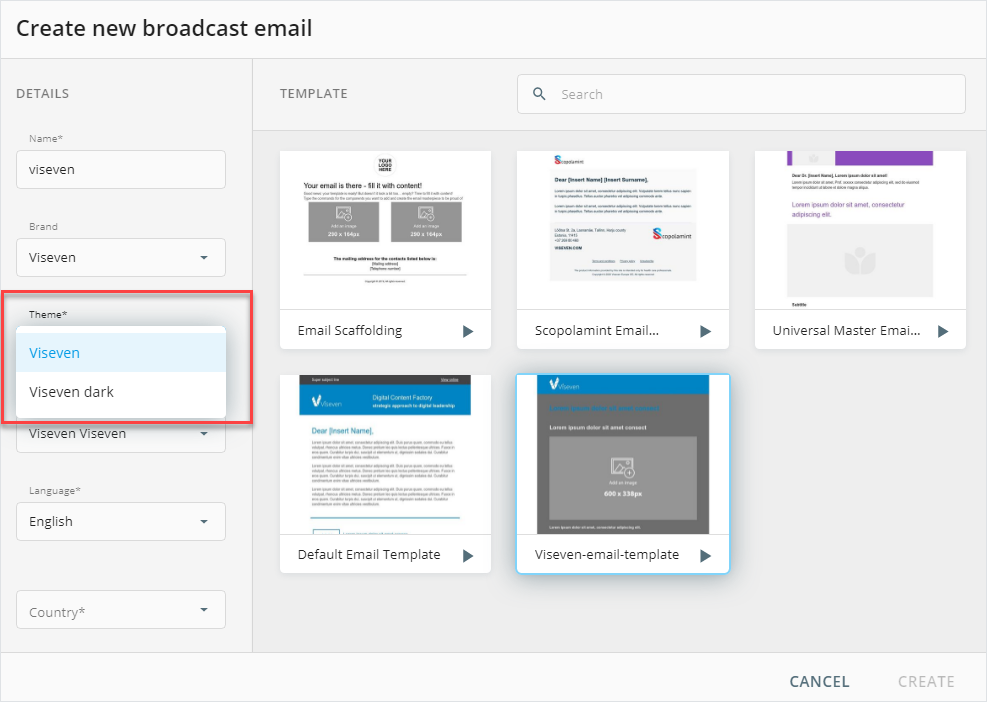The image size is (987, 702).
Task: Preview the Scopolamint Email template play icon
Action: (705, 331)
